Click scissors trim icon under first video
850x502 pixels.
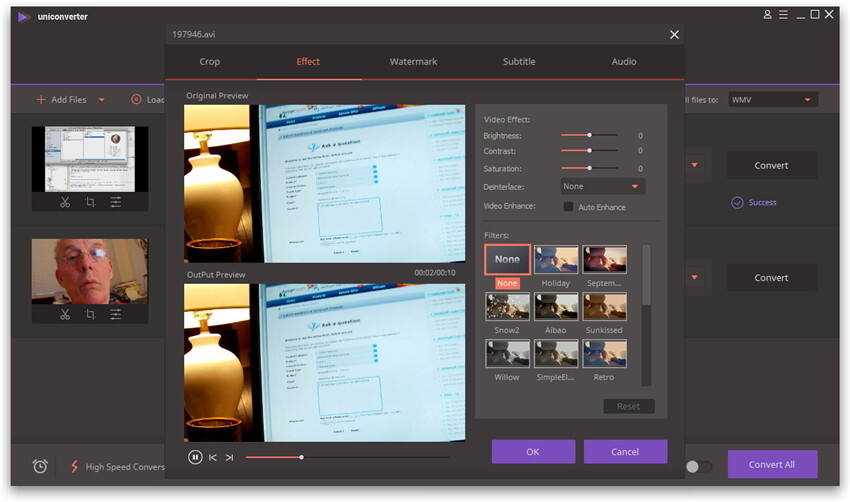click(x=65, y=202)
